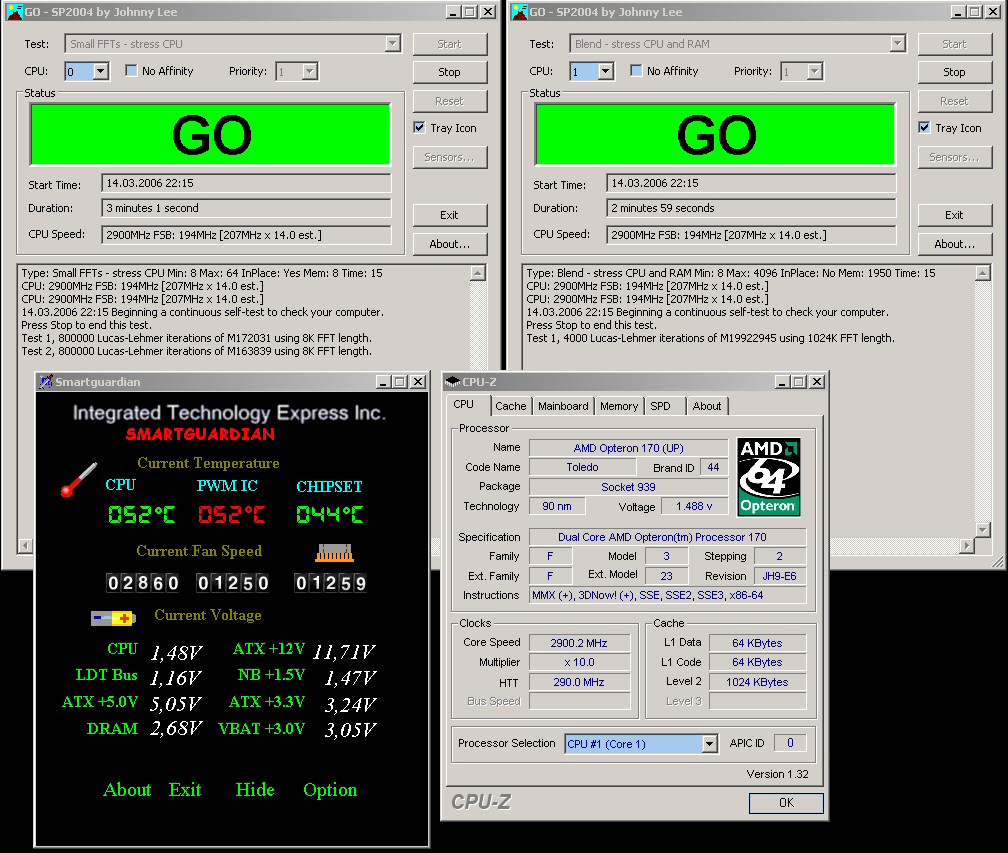
Task: Switch to the Mainboard tab in CPU-Z
Action: tap(563, 406)
